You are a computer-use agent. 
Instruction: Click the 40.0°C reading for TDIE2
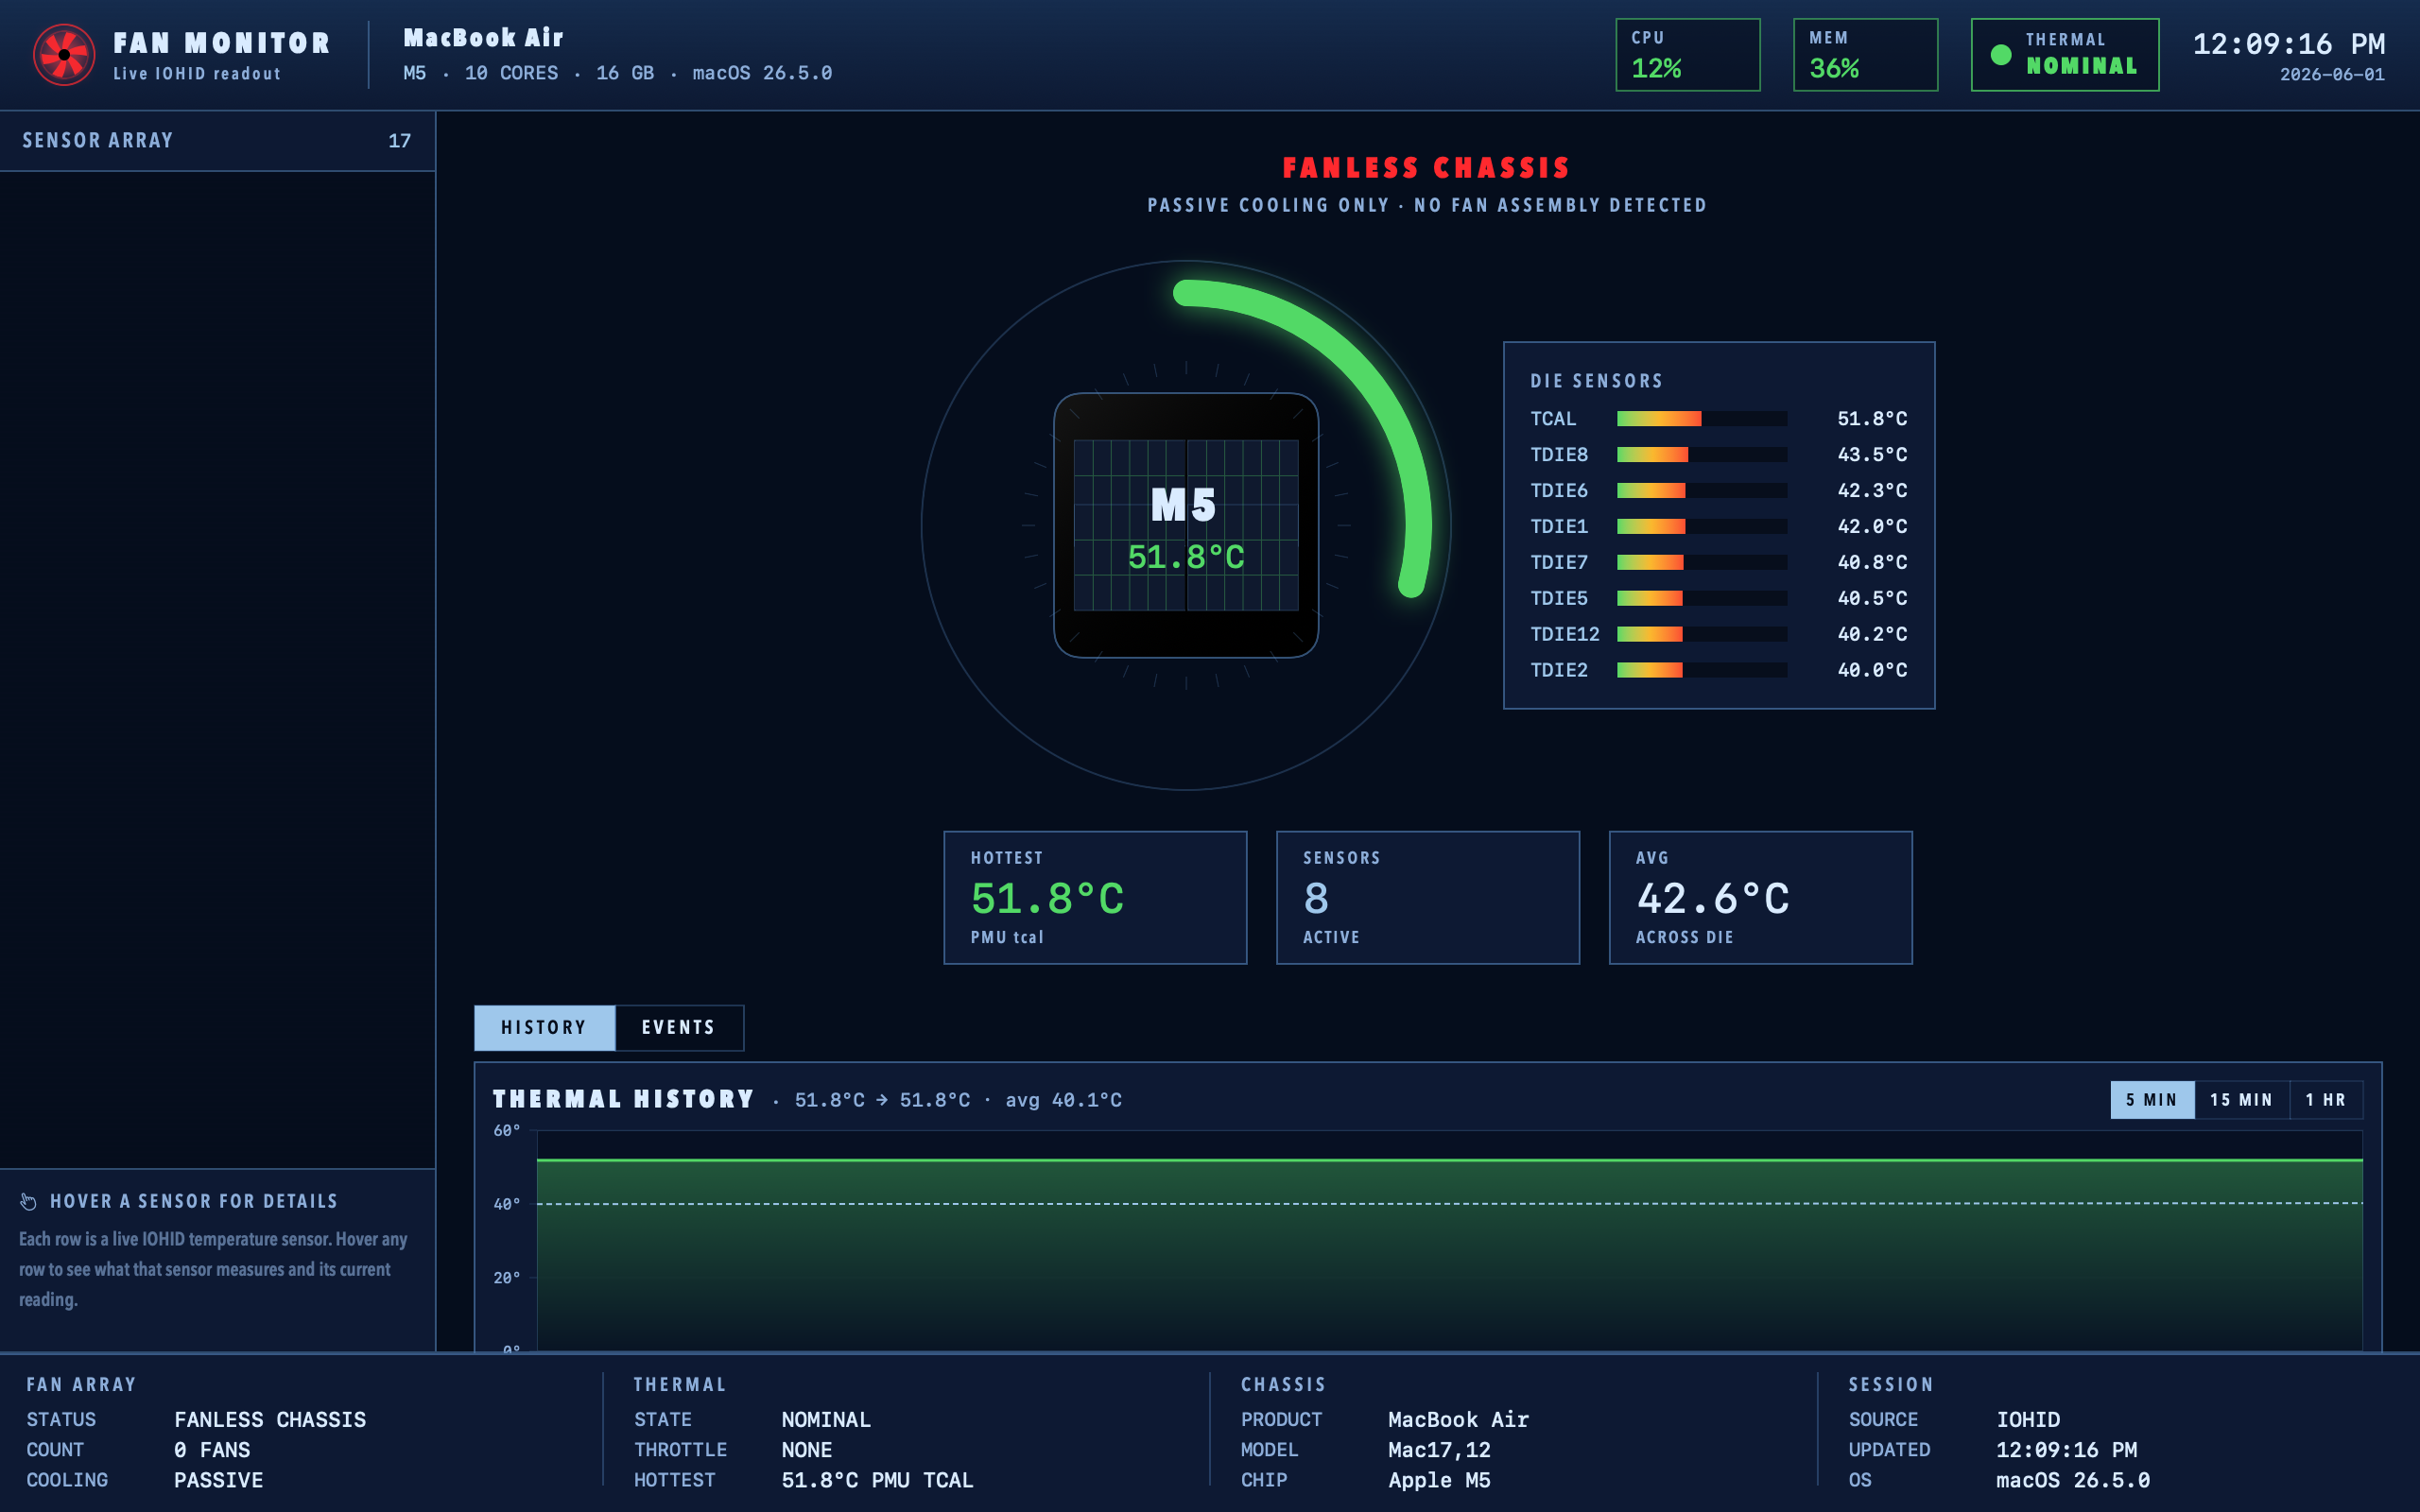point(1872,670)
